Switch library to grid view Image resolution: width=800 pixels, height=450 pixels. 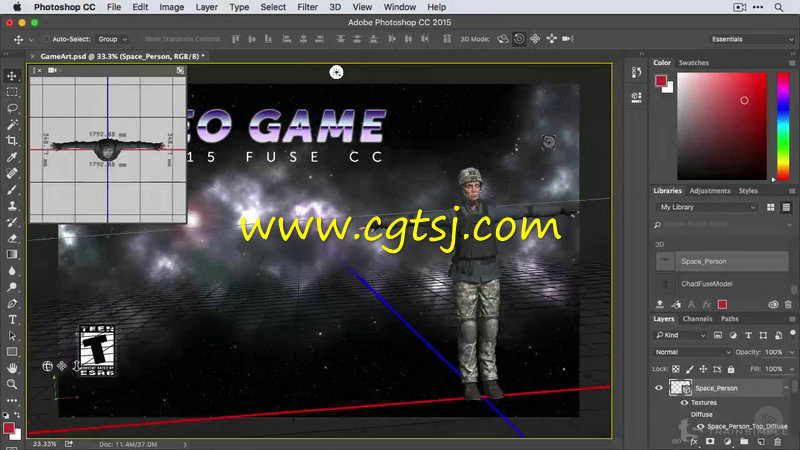pyautogui.click(x=770, y=207)
